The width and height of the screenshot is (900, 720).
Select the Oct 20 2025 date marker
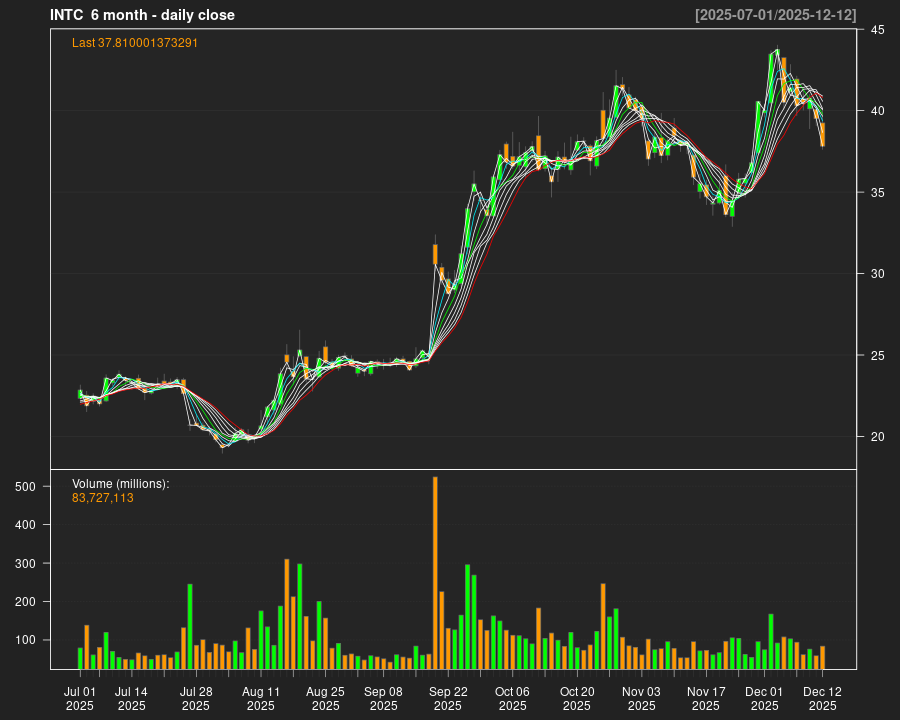[577, 697]
